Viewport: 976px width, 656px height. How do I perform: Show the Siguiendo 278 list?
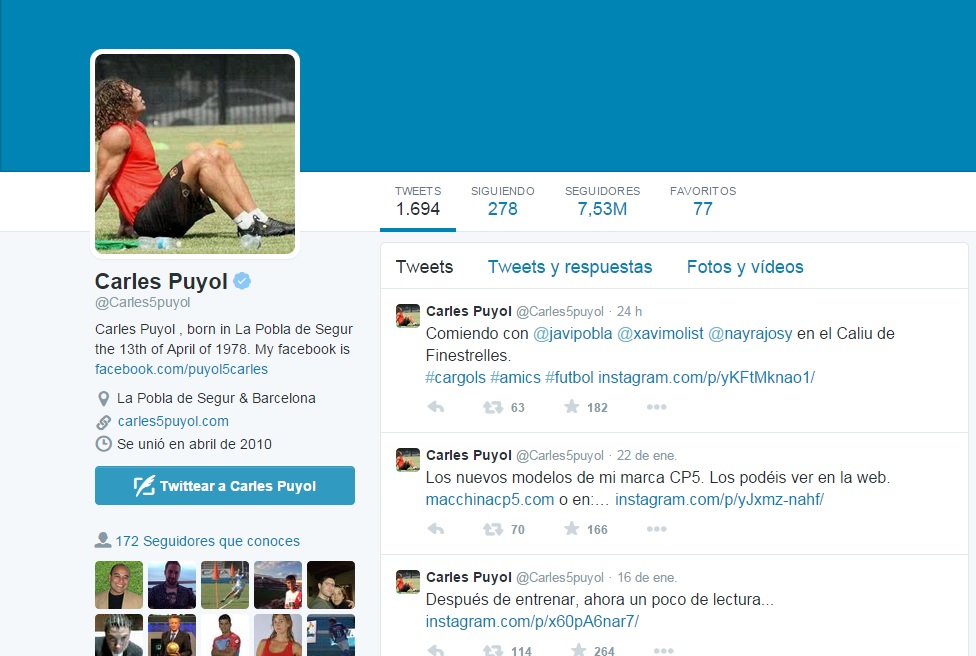click(x=502, y=201)
